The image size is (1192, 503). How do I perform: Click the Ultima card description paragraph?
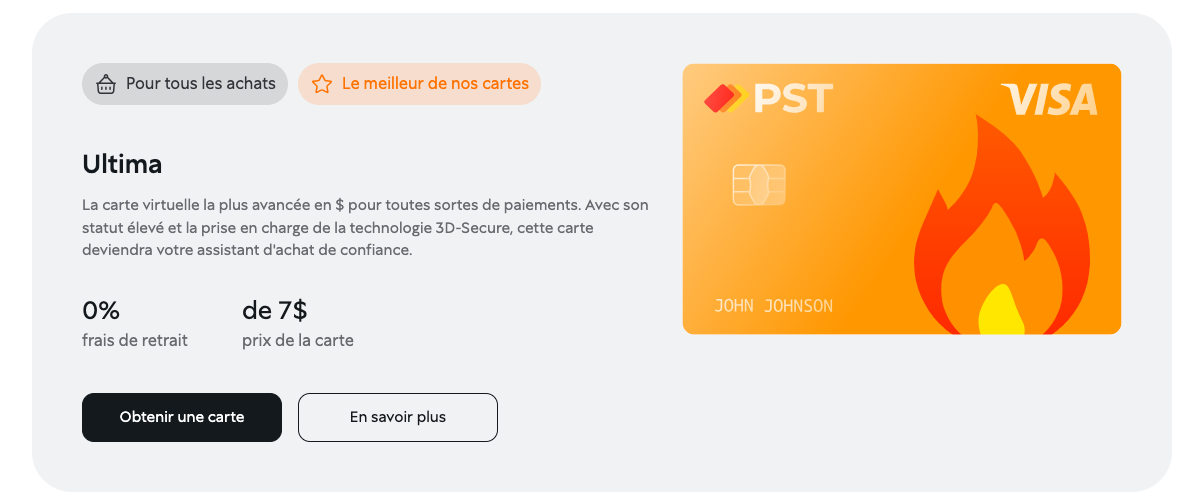click(365, 227)
